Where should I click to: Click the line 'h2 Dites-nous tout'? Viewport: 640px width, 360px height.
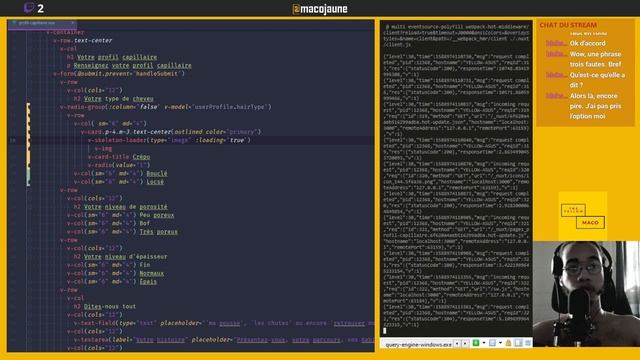coord(105,307)
